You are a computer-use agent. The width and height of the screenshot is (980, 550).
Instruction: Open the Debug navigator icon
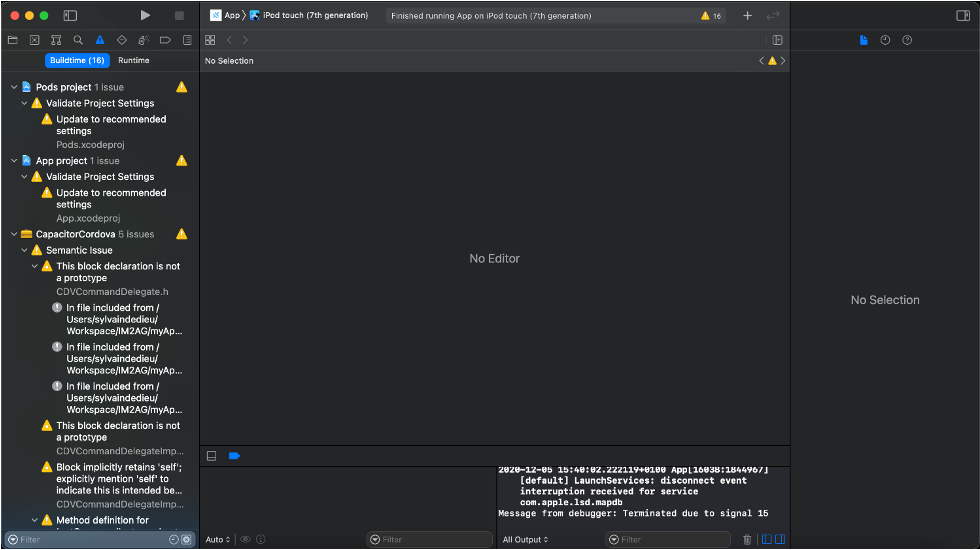click(x=144, y=40)
